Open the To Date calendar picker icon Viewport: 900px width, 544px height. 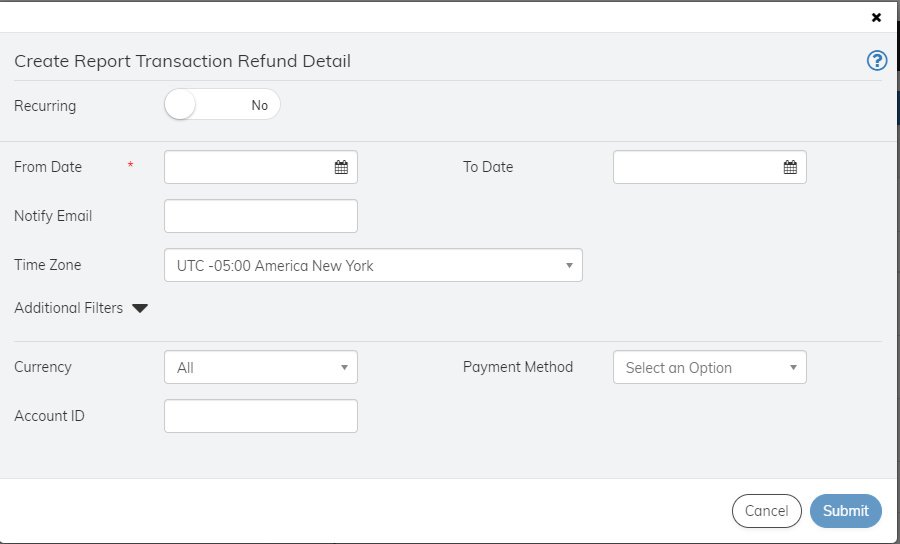[790, 167]
